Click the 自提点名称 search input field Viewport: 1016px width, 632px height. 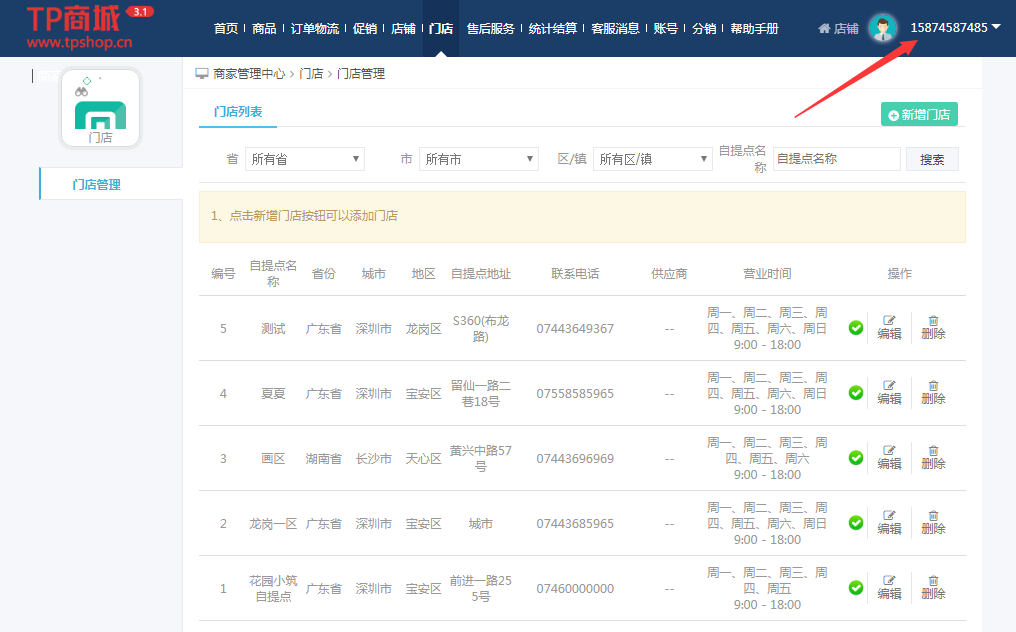coord(836,159)
